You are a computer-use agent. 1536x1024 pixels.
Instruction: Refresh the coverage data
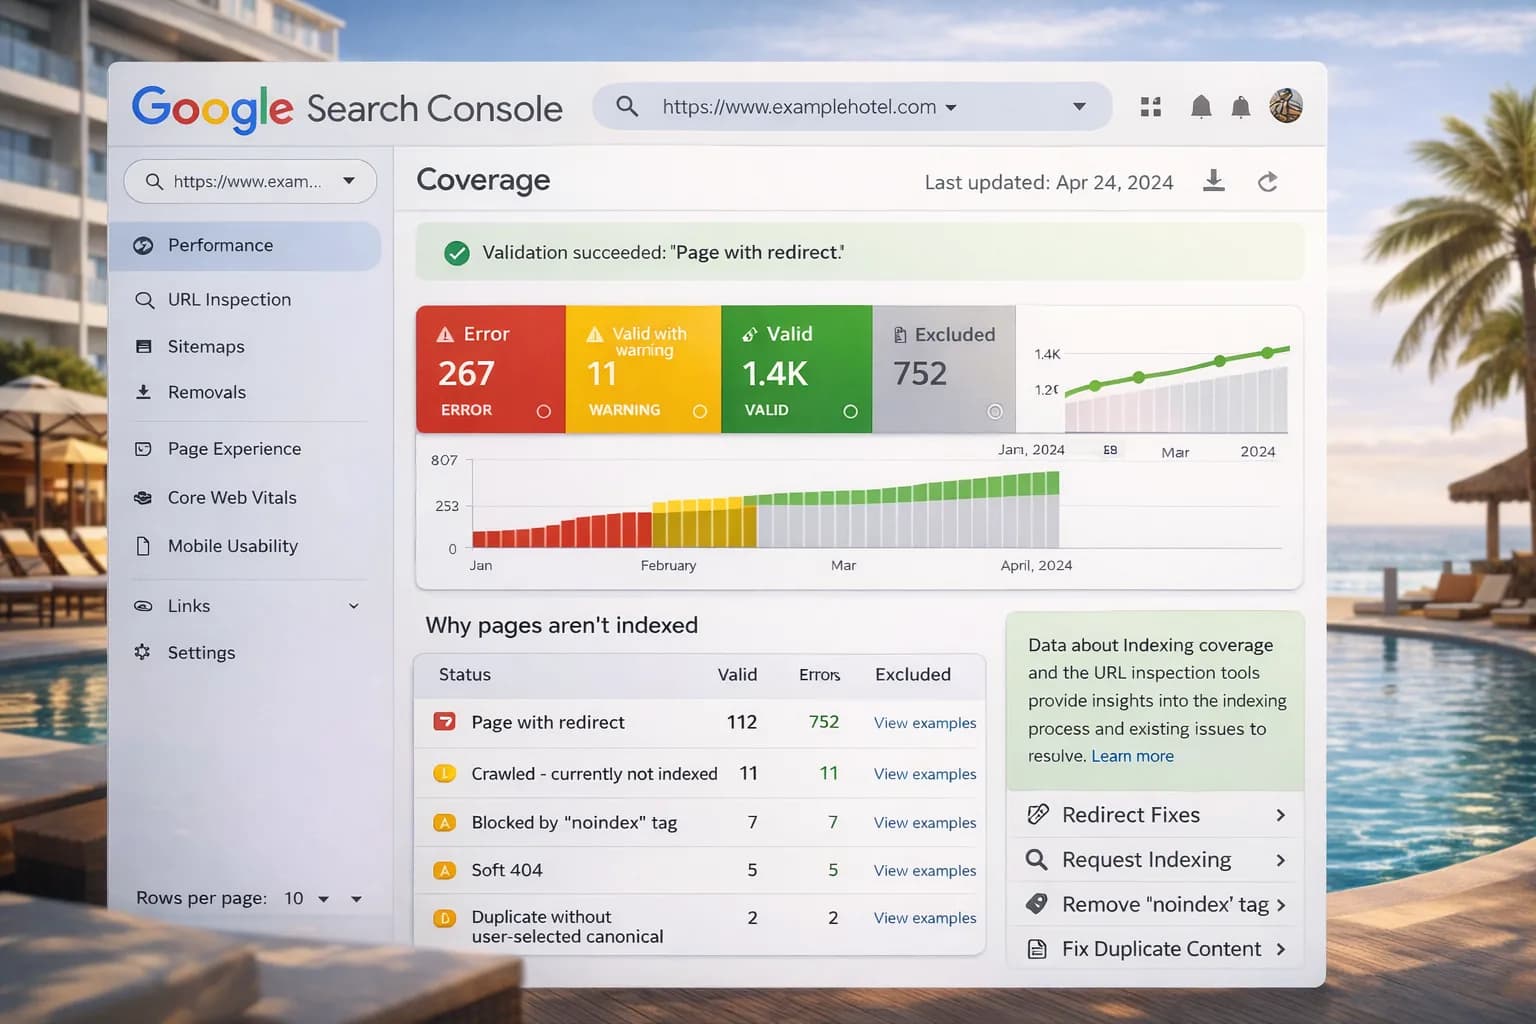(x=1267, y=182)
